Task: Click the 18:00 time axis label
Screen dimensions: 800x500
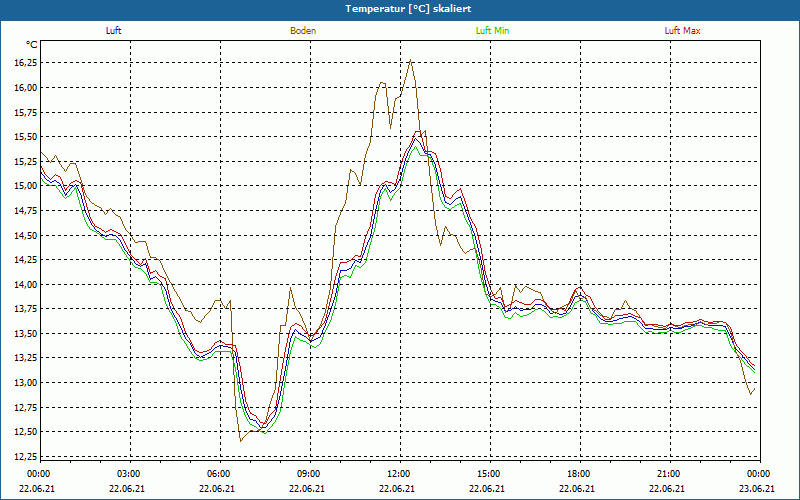Action: tap(580, 474)
